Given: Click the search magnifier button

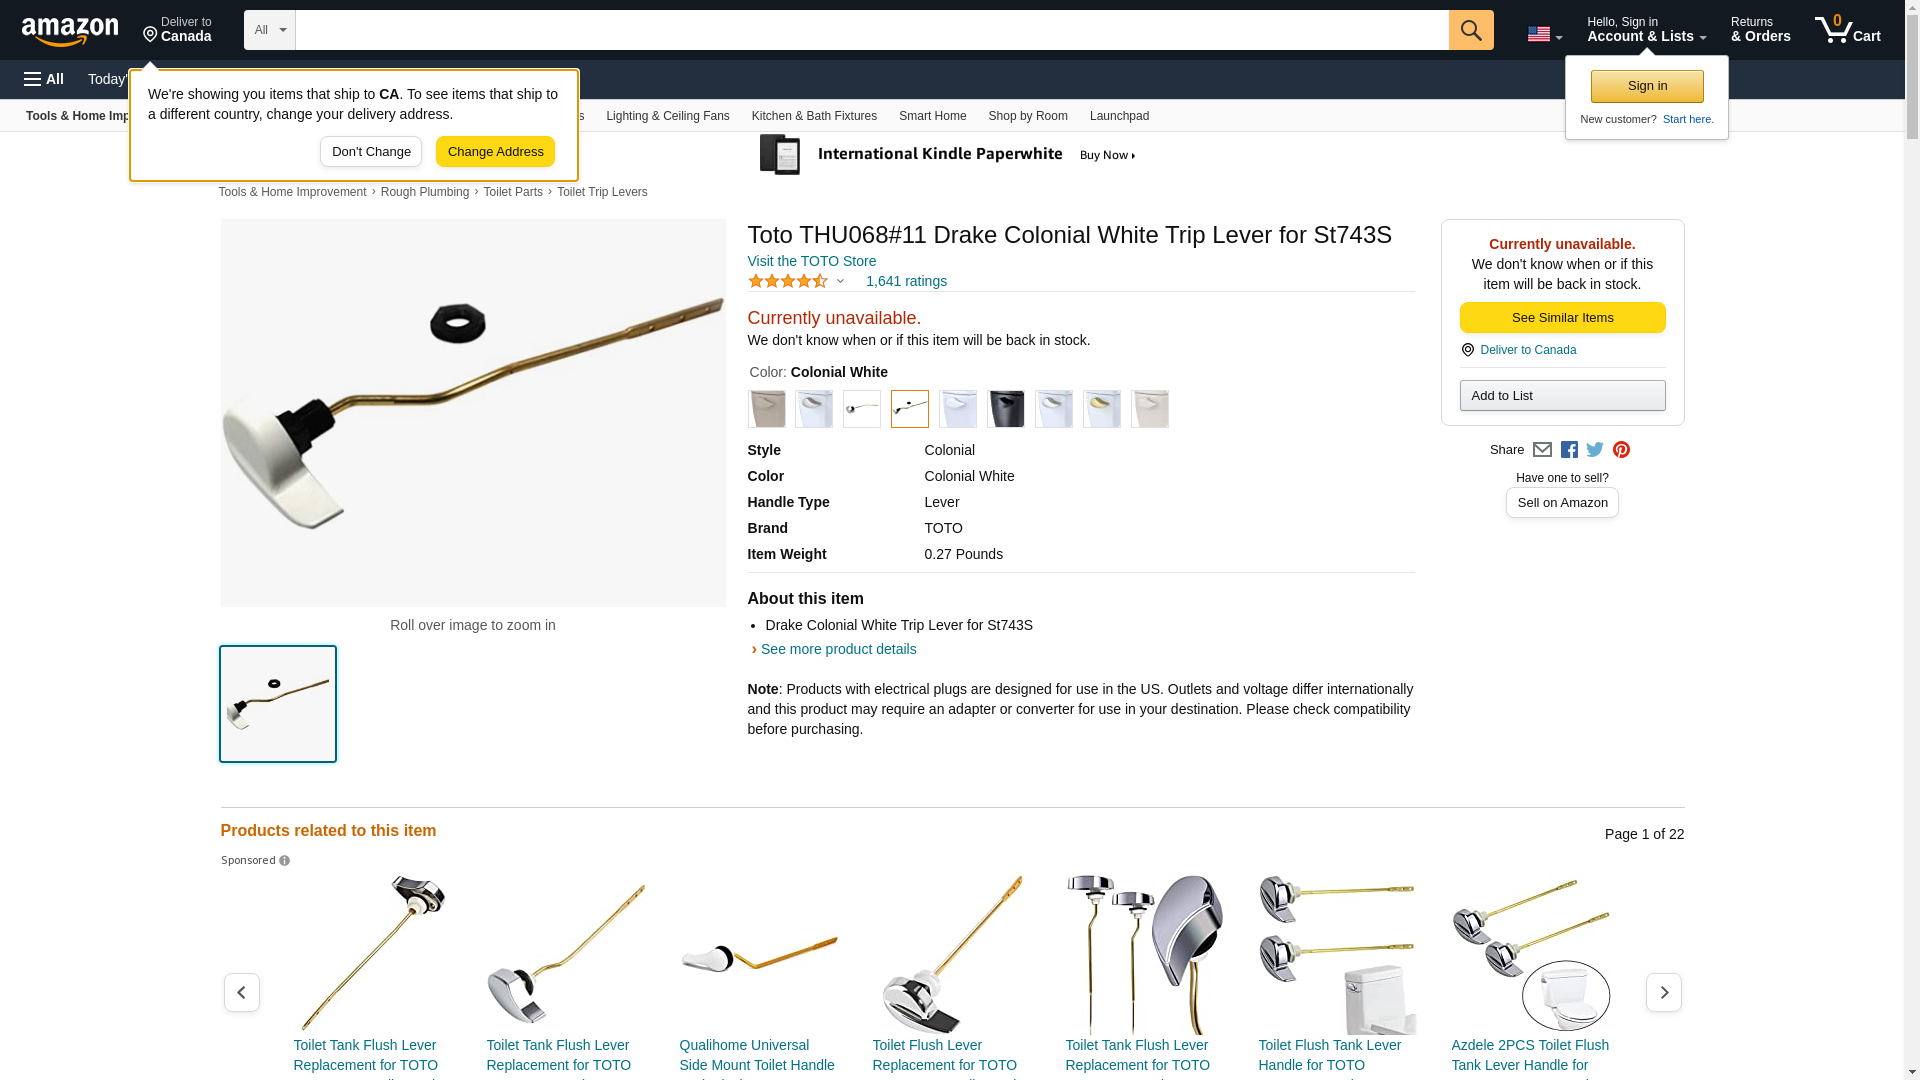Looking at the screenshot, I should (x=1470, y=30).
